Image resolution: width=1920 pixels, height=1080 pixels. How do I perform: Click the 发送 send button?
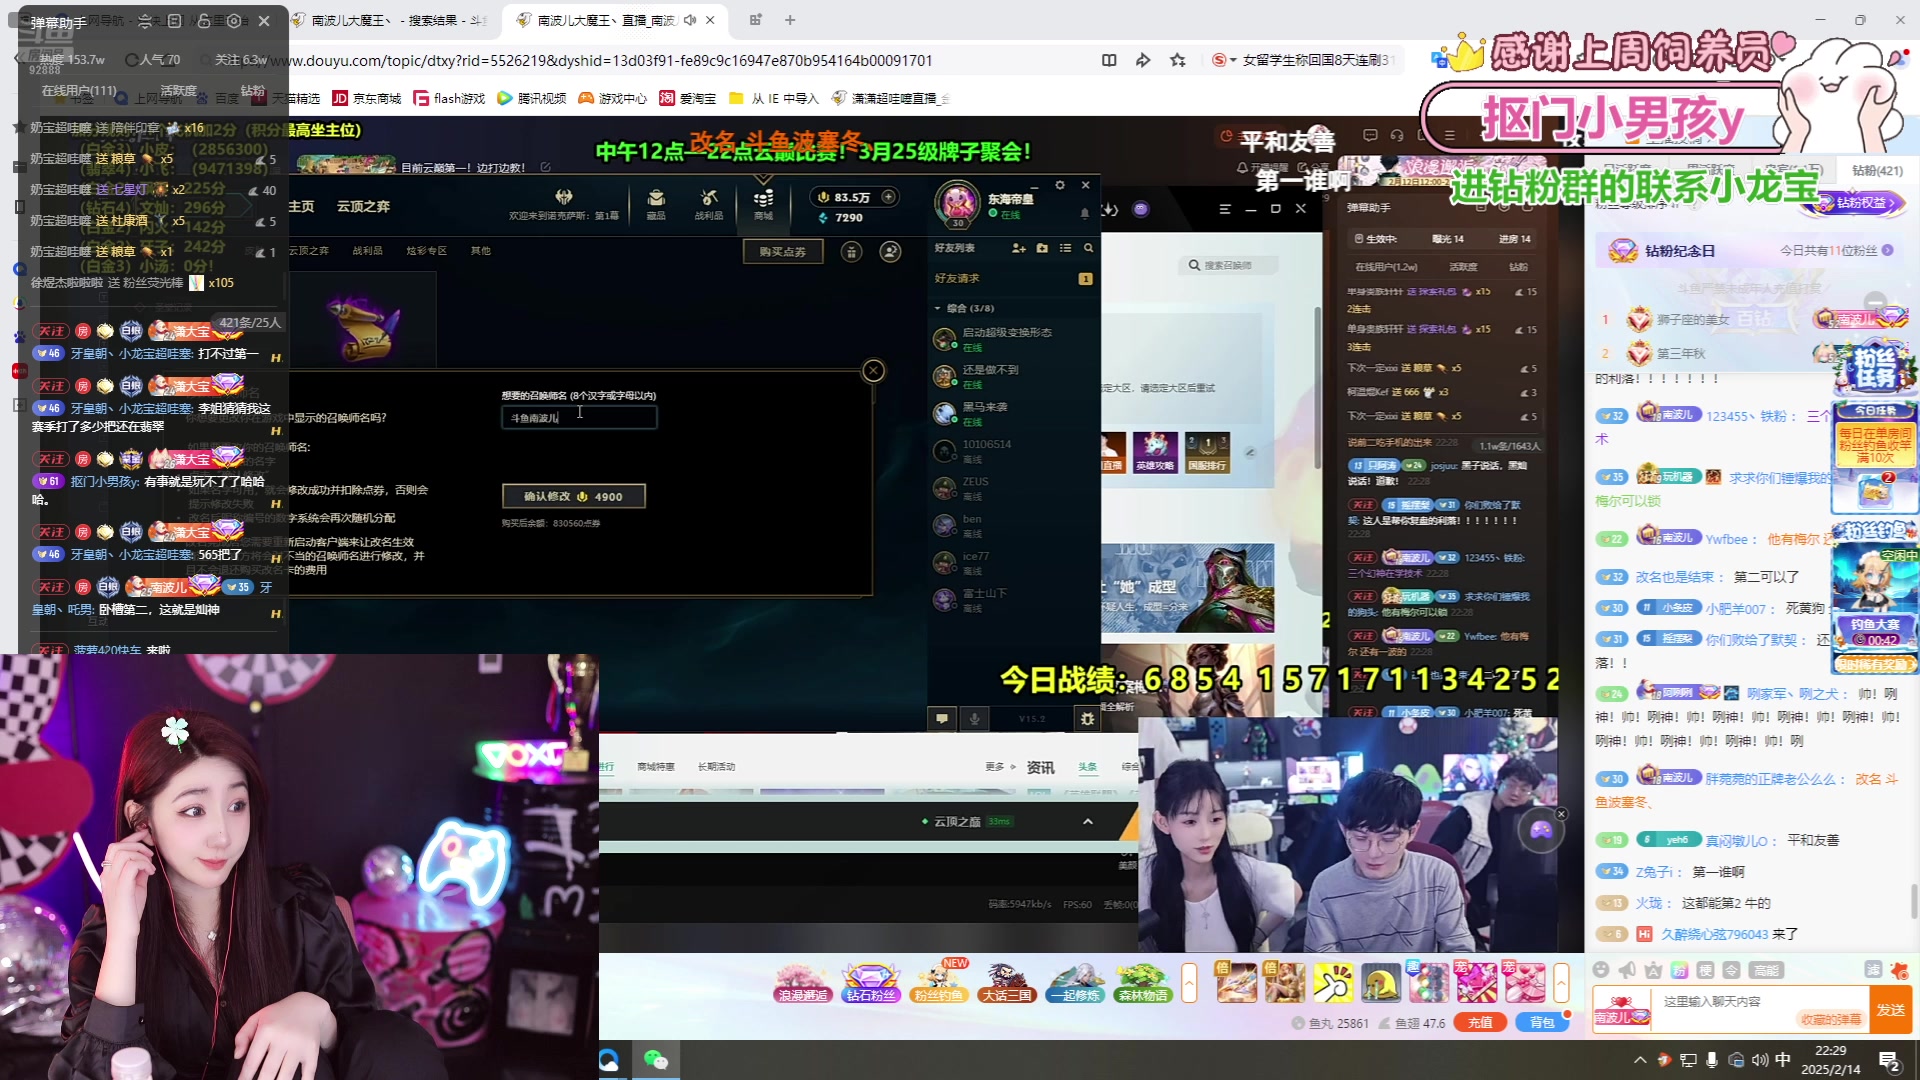point(1890,1009)
